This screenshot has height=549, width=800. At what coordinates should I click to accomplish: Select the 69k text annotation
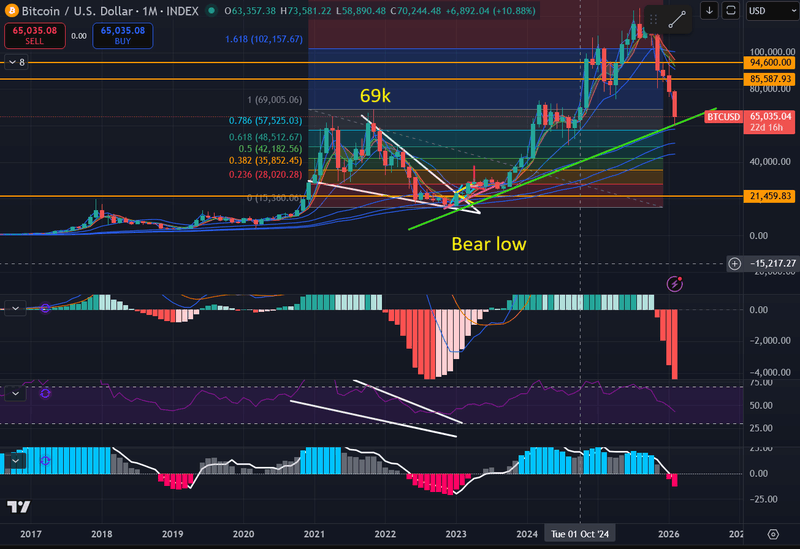tap(375, 95)
